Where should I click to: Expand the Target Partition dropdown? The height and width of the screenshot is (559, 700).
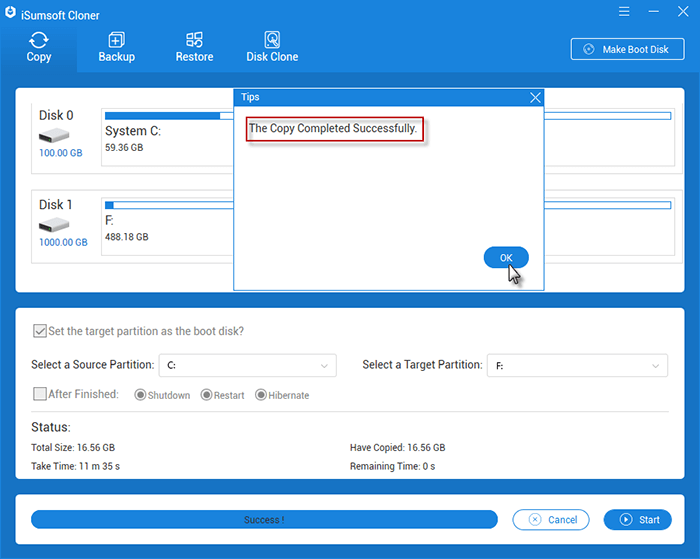pos(576,366)
